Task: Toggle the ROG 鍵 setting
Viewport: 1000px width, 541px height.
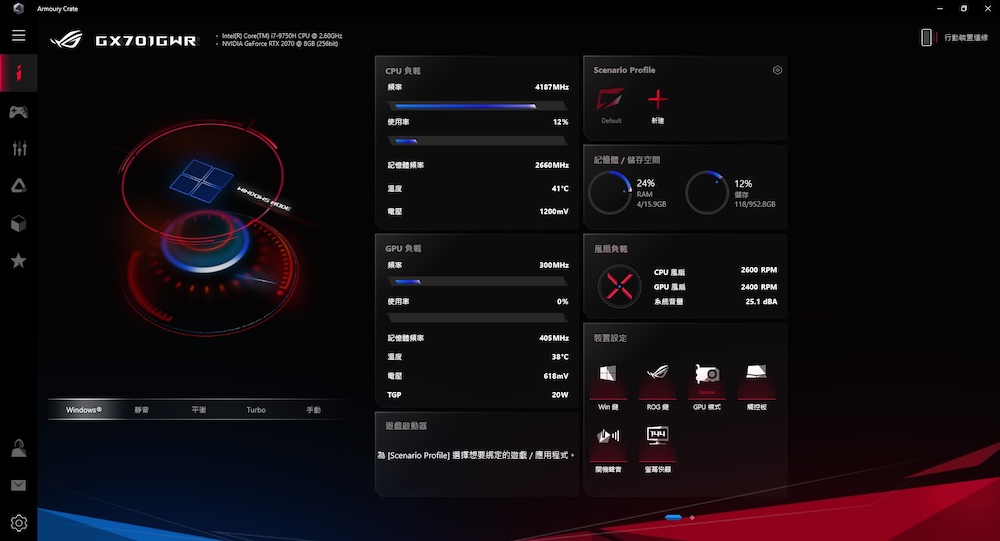Action: [658, 386]
